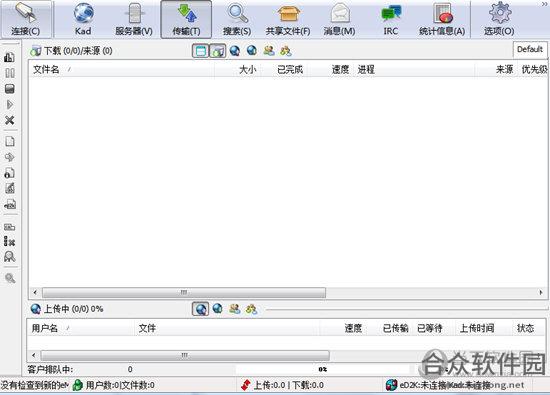Click the cancel X icon in sidebar
Viewport: 550px width, 395px height.
9,120
